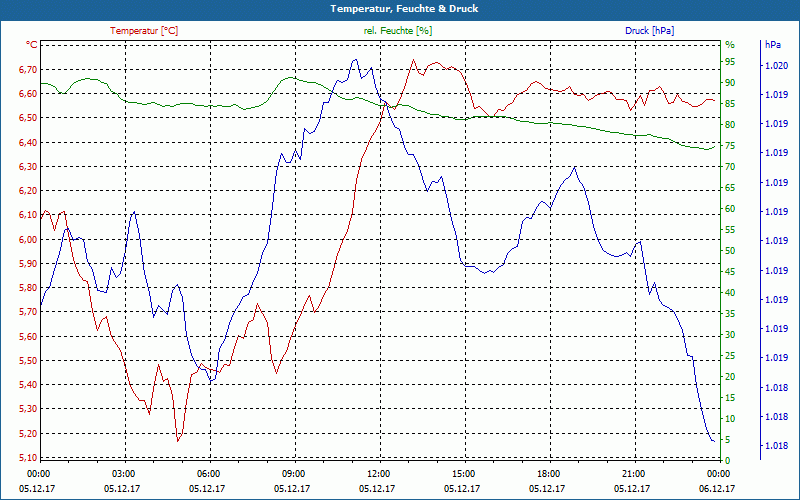This screenshot has height=500, width=800.
Task: Click the 18:00 time axis label
Action: point(548,473)
